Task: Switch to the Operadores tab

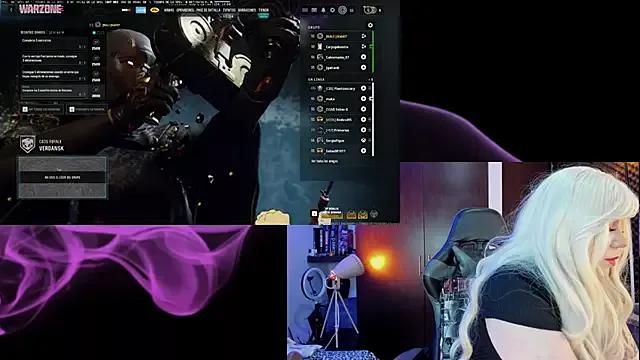Action: [185, 10]
